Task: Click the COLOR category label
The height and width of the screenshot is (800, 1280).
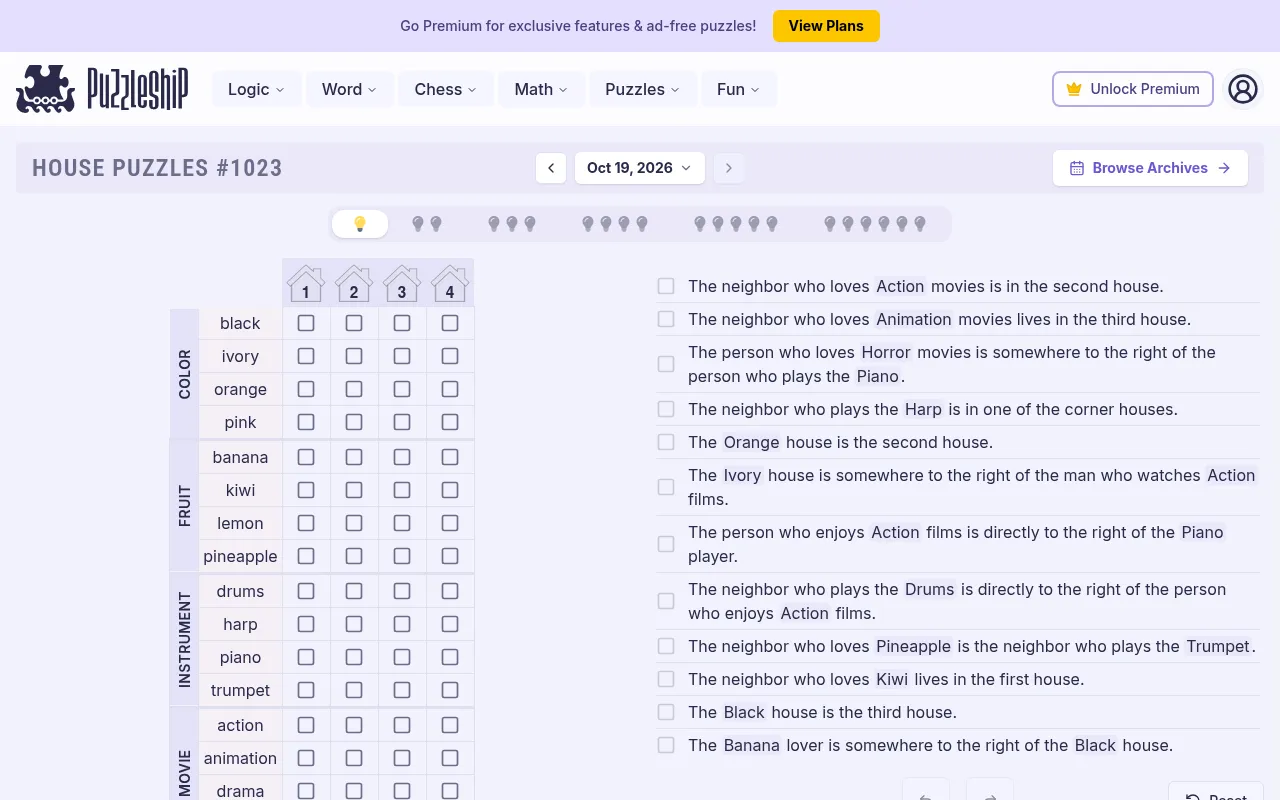Action: 184,374
